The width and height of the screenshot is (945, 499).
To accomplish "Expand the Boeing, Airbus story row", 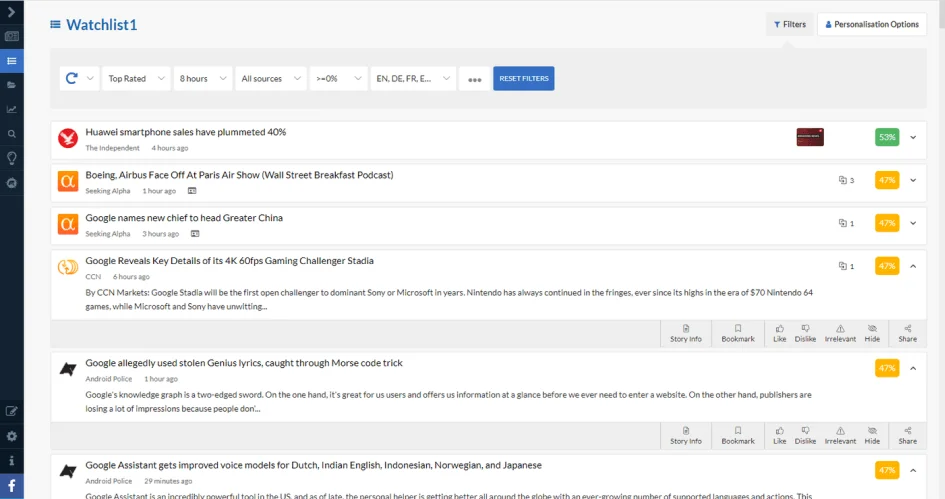I will point(913,180).
